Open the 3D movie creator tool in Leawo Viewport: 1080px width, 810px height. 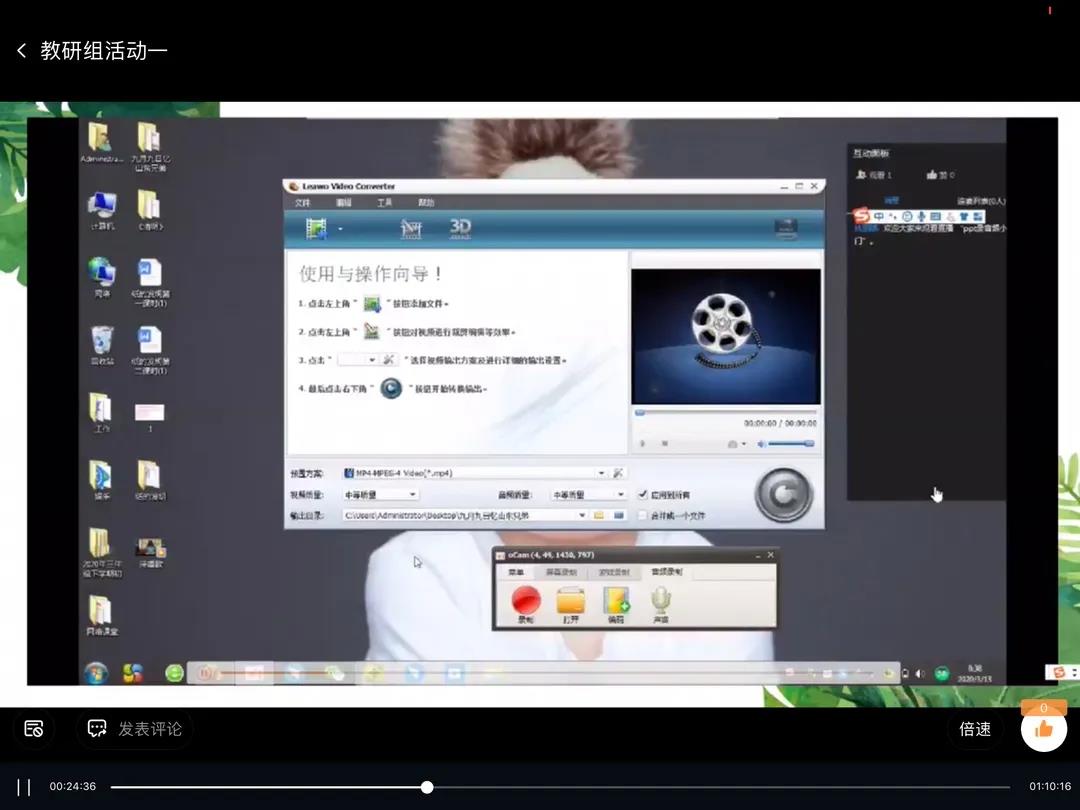pos(461,227)
